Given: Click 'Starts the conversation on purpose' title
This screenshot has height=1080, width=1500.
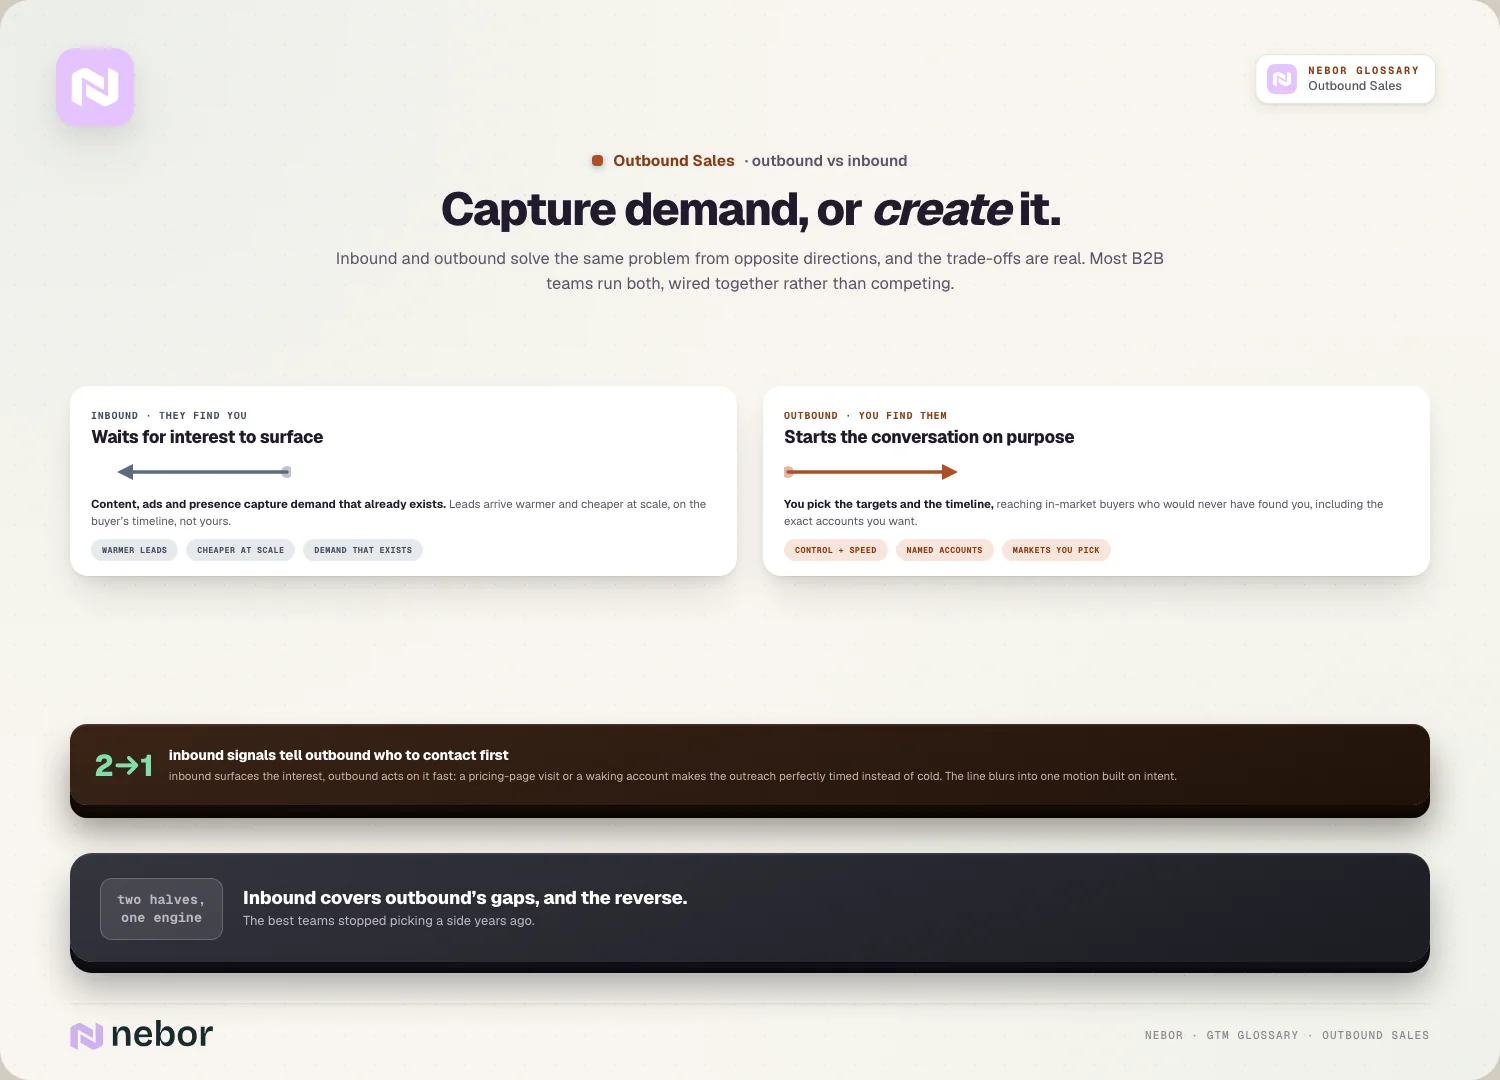Looking at the screenshot, I should click(929, 437).
